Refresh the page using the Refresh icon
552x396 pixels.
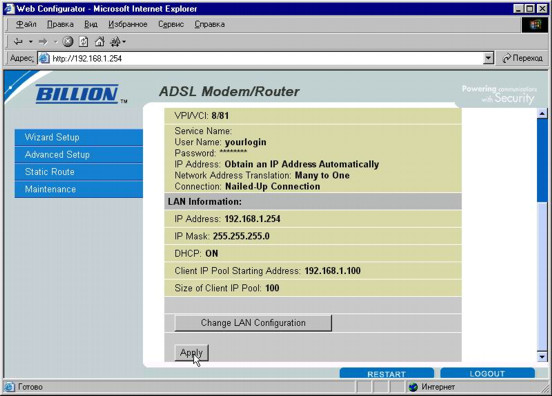click(x=83, y=42)
